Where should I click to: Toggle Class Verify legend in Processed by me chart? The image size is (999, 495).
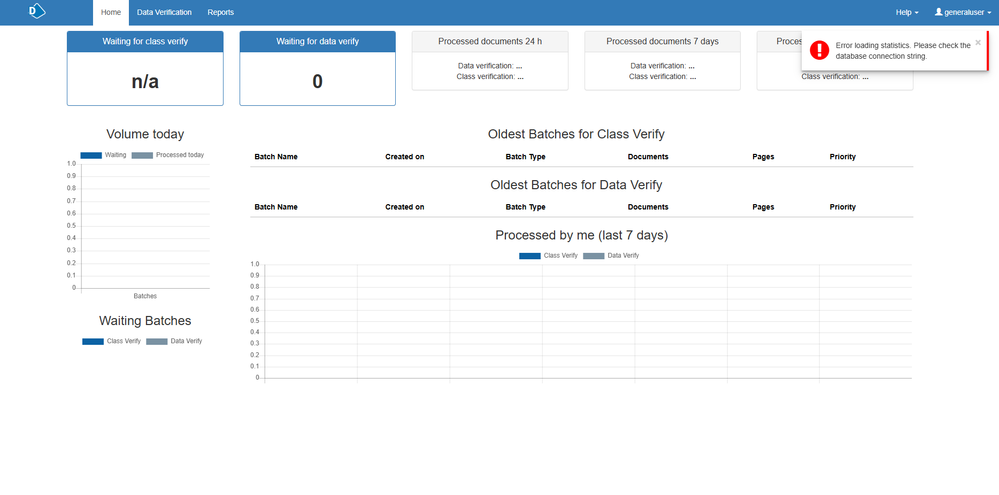pyautogui.click(x=549, y=255)
